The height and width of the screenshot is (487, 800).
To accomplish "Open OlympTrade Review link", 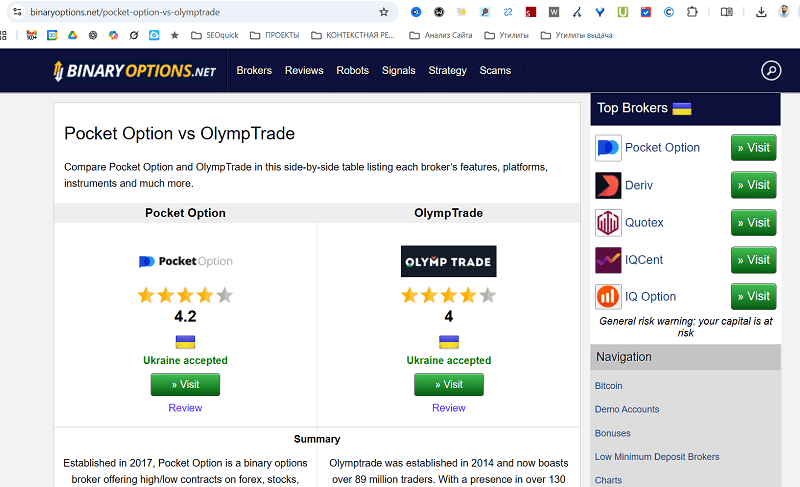I will click(x=449, y=408).
